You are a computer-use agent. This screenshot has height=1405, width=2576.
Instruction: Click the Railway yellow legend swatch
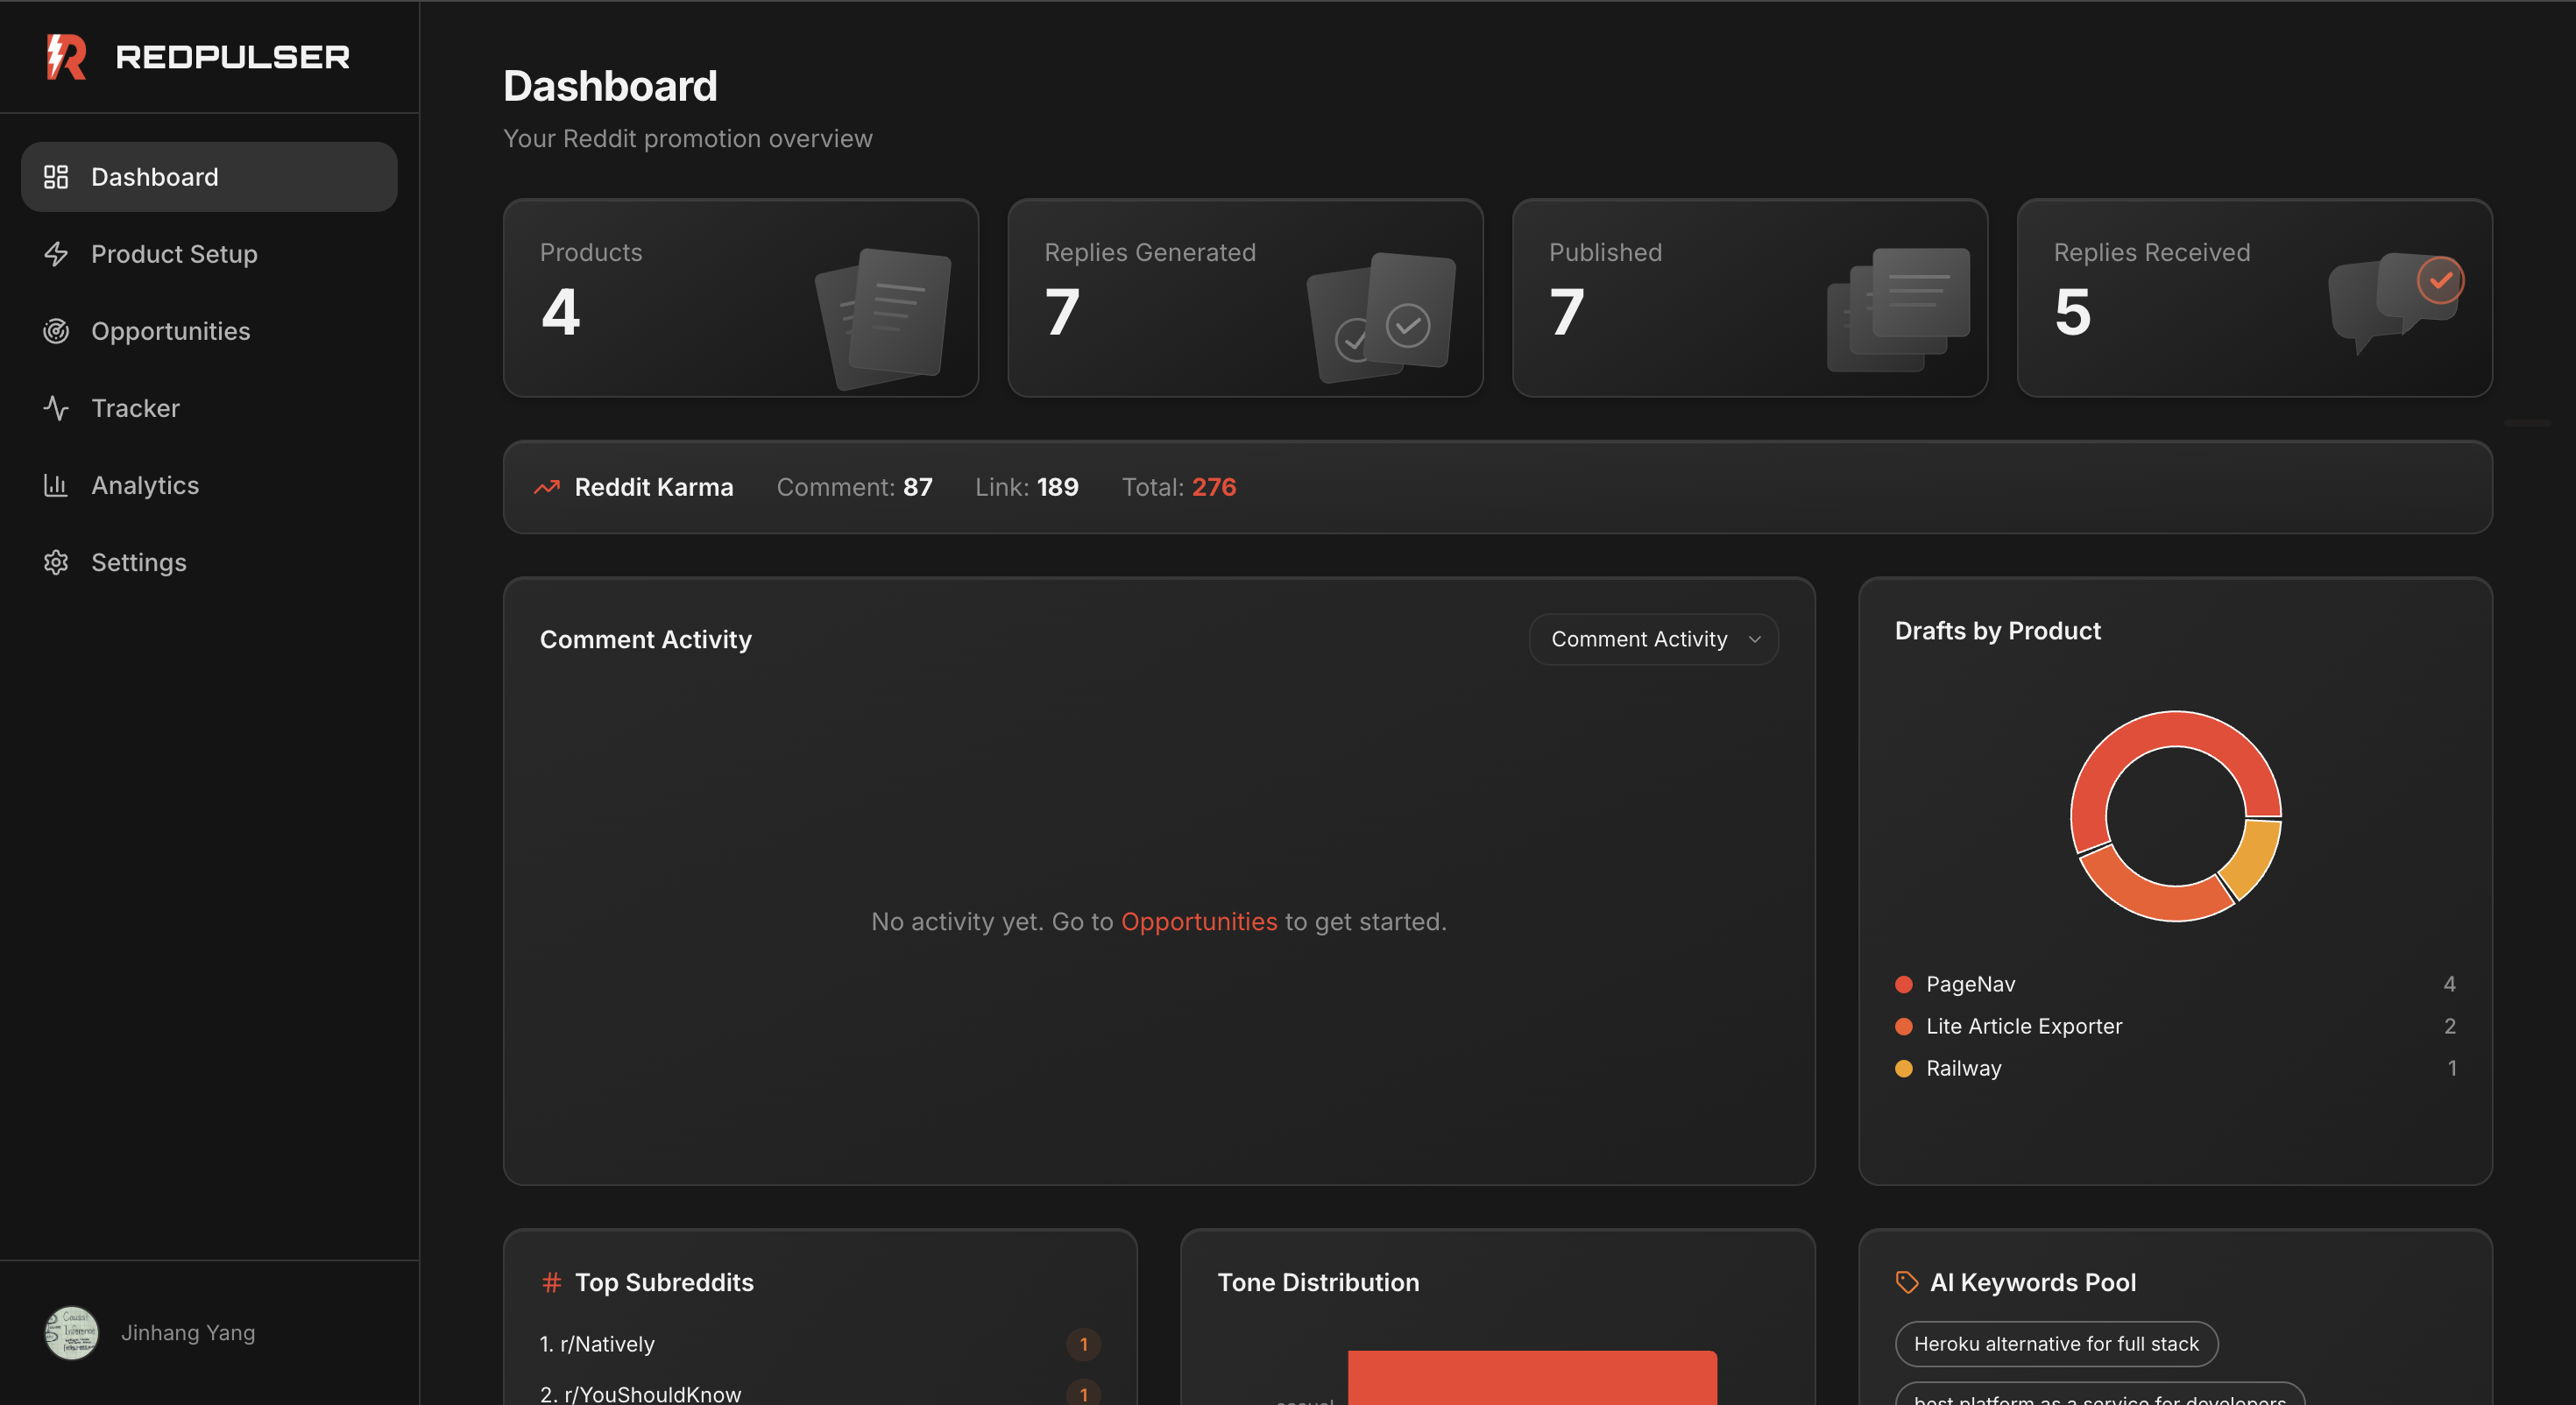pos(1904,1068)
